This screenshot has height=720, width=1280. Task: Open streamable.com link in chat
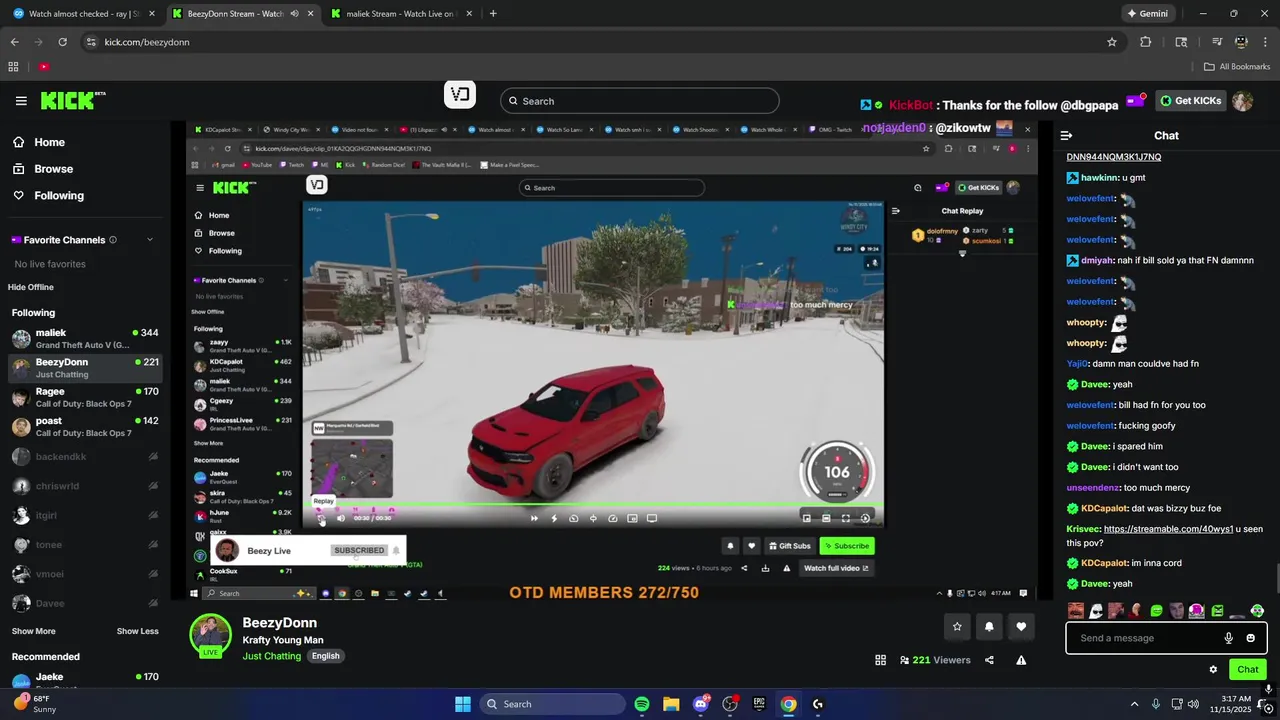point(1168,529)
